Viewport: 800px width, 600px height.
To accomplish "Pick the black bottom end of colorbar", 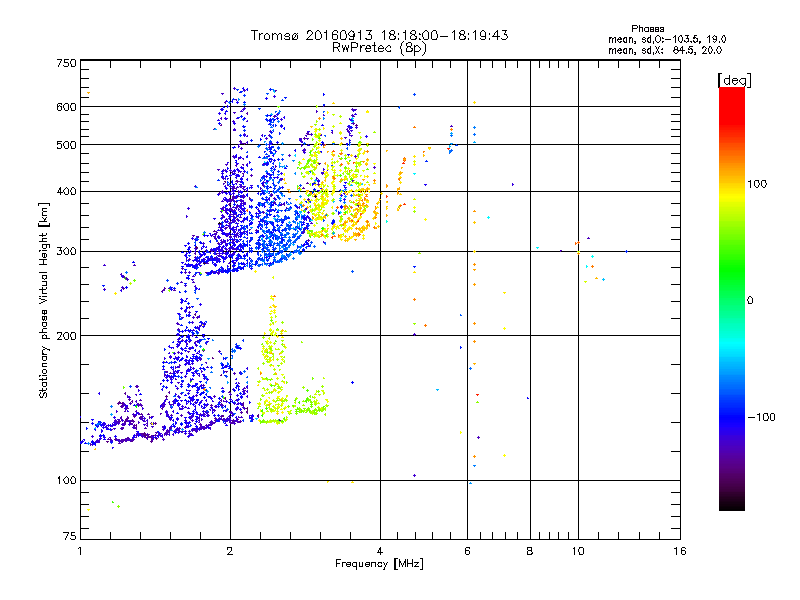I will coord(732,503).
